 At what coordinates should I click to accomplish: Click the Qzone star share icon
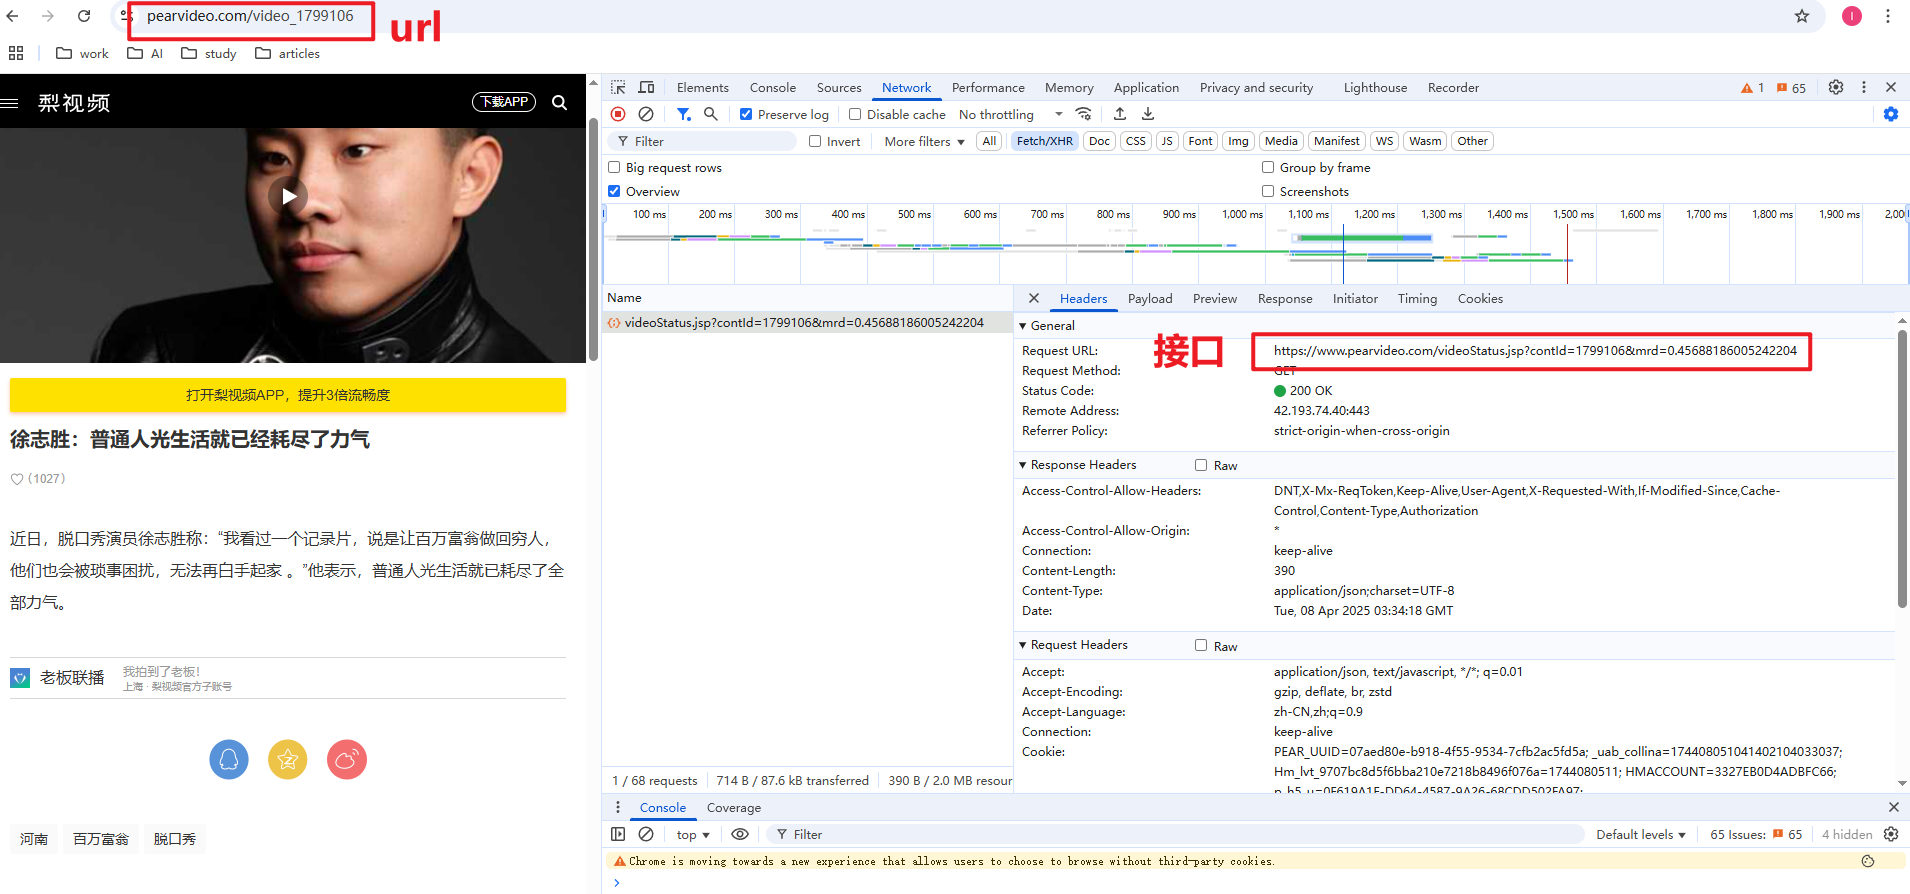click(x=288, y=760)
